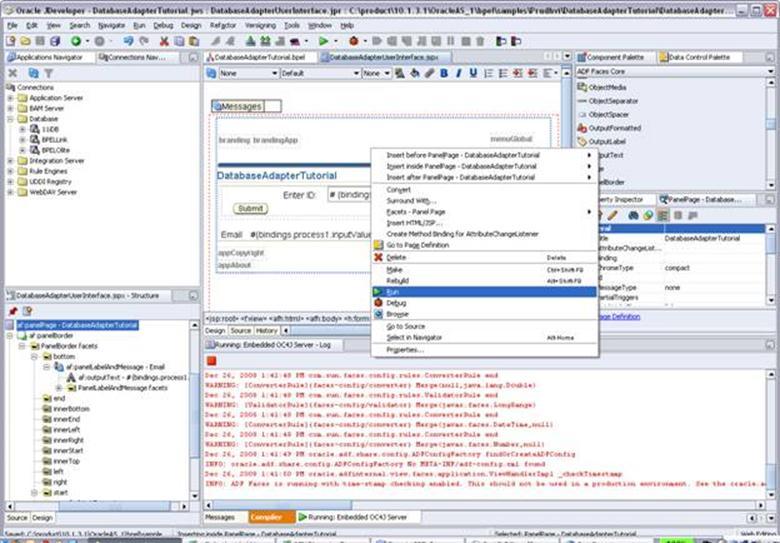
Task: Collapse the bottom facet node
Action: 34,357
